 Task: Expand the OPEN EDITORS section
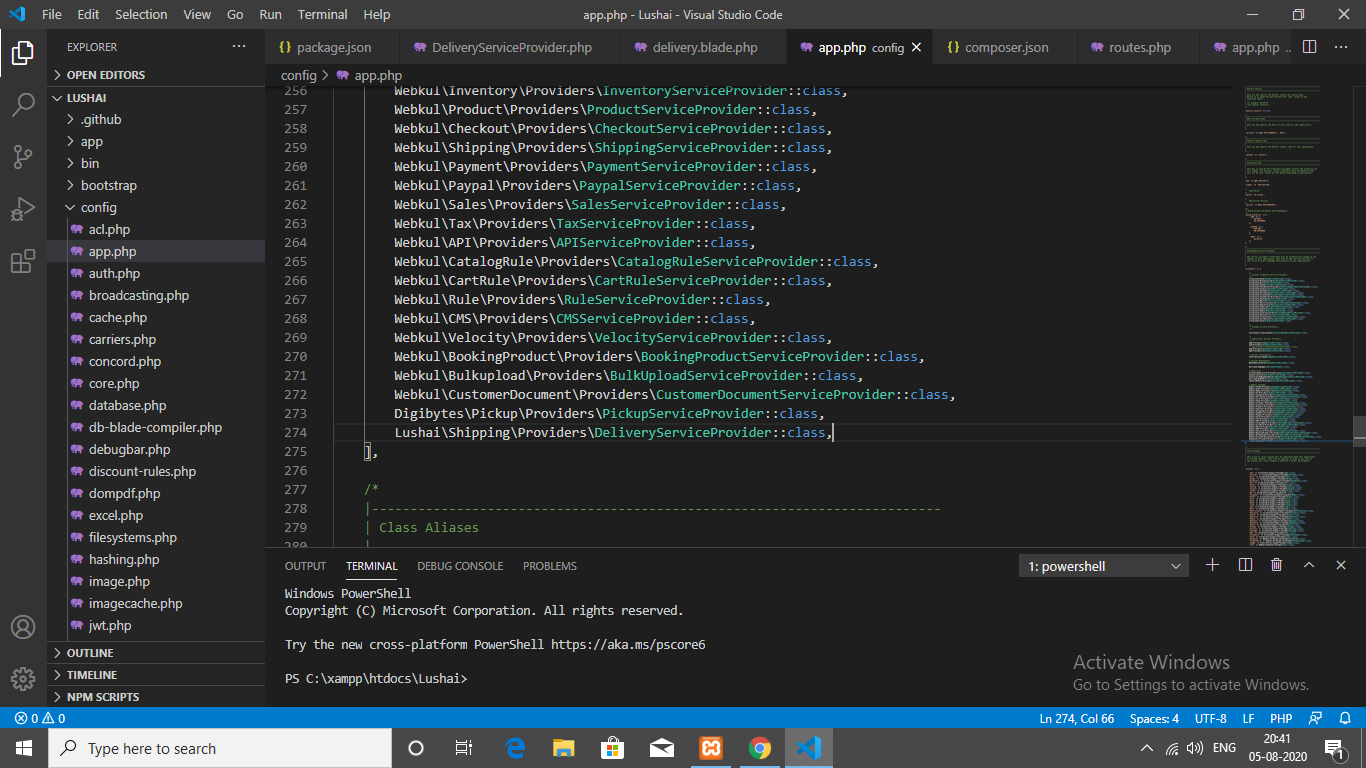point(156,75)
